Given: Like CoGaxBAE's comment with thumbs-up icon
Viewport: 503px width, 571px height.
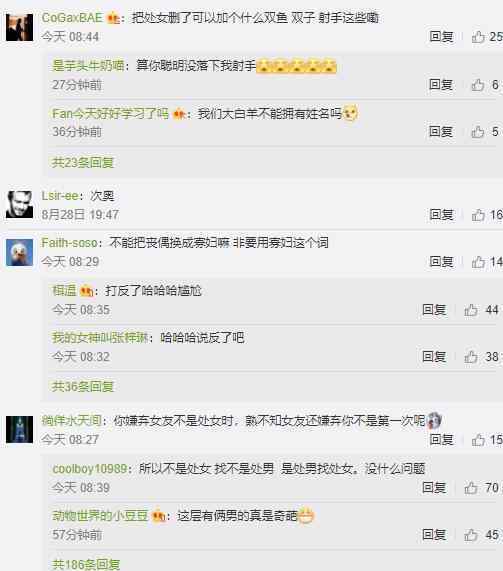Looking at the screenshot, I should point(478,37).
